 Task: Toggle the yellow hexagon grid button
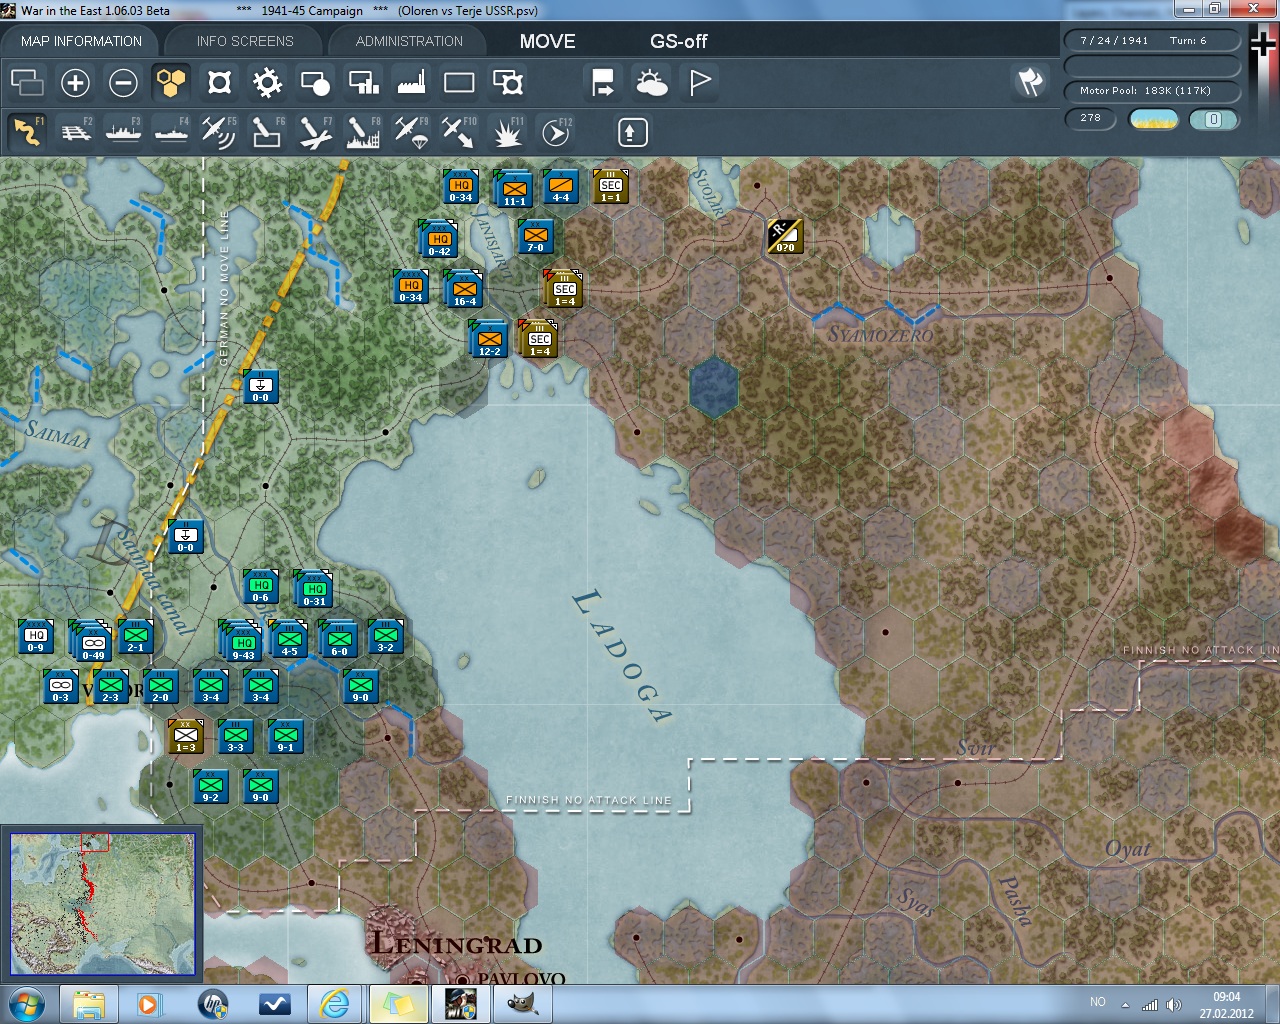[x=171, y=83]
